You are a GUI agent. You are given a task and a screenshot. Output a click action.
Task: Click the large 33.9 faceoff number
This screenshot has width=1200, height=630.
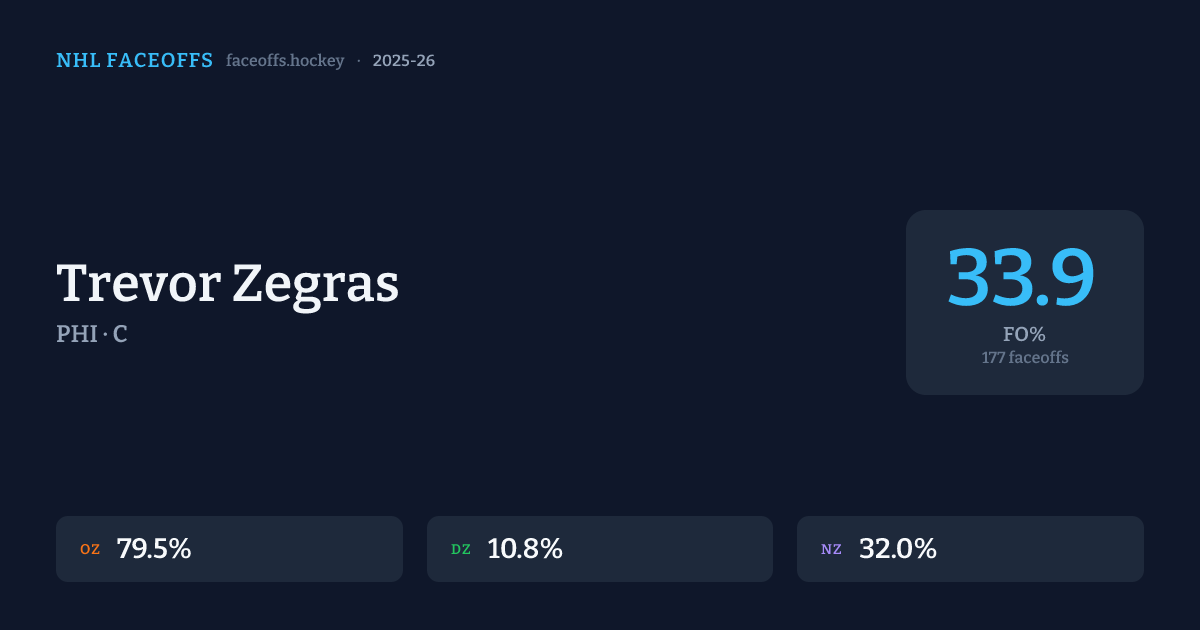[1021, 277]
